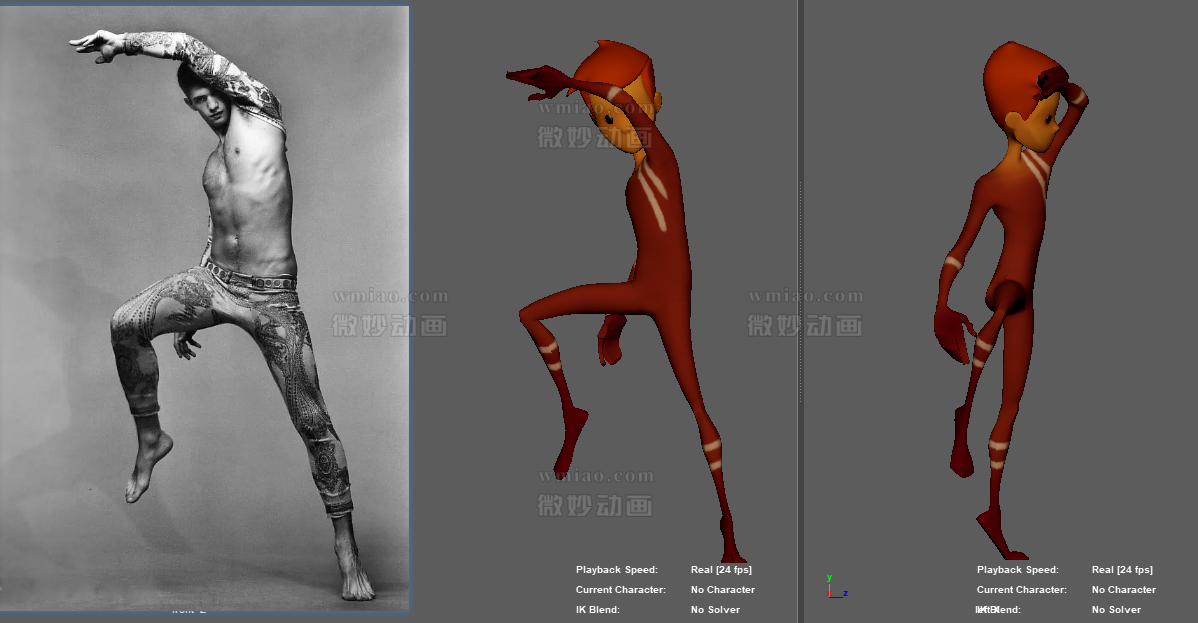Screen dimensions: 1198x623
Task: Click "Real [24 fps]" value in the right viewport
Action: pos(1122,570)
